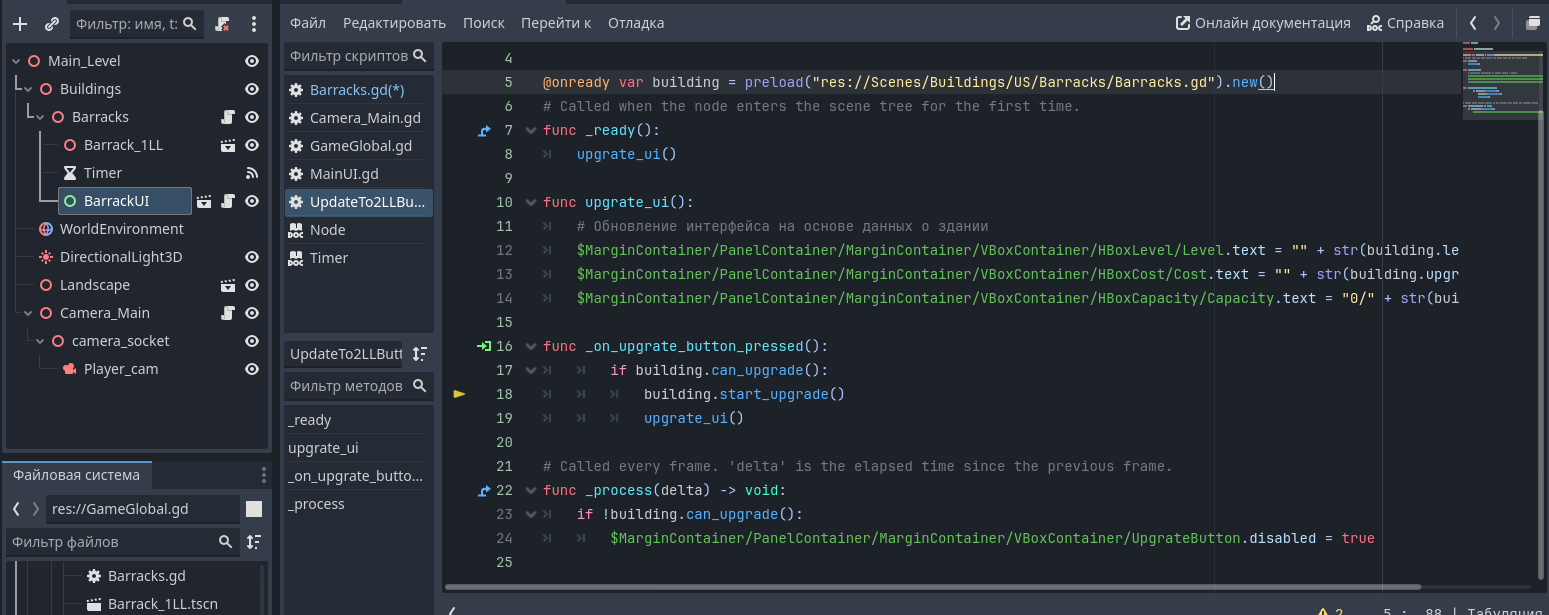This screenshot has height=615, width=1549.
Task: Toggle visibility of Main_Level root node
Action: click(252, 61)
